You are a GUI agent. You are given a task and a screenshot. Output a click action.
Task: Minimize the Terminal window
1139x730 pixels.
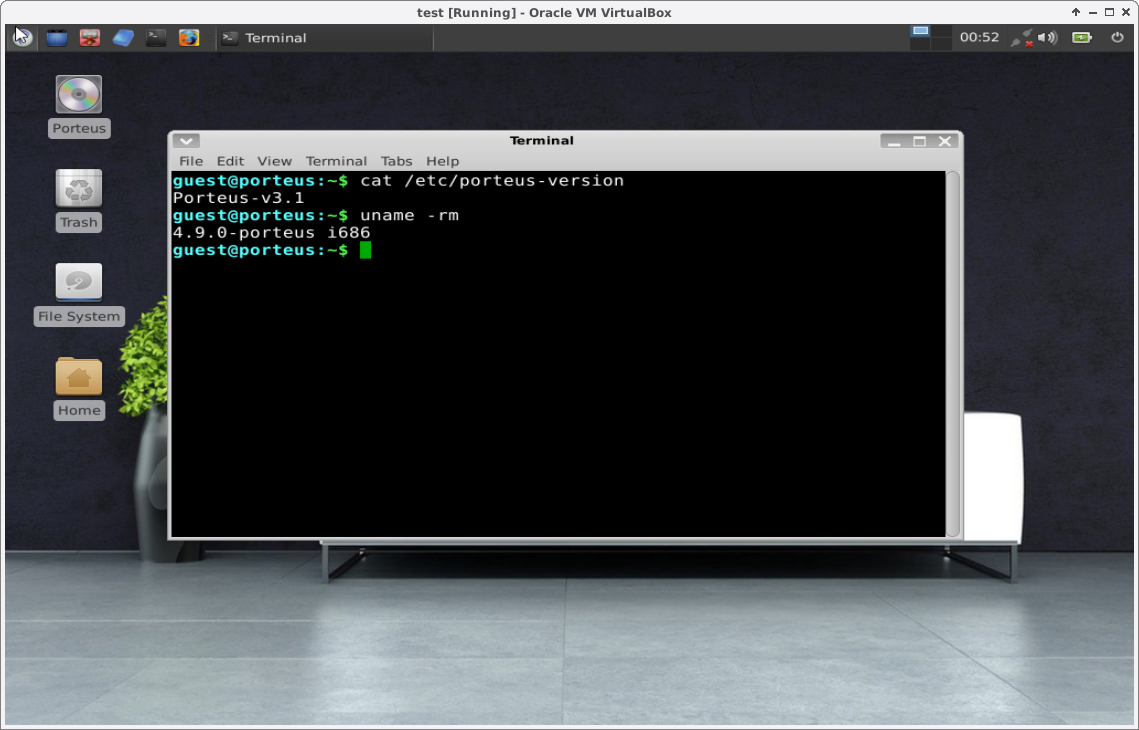893,141
